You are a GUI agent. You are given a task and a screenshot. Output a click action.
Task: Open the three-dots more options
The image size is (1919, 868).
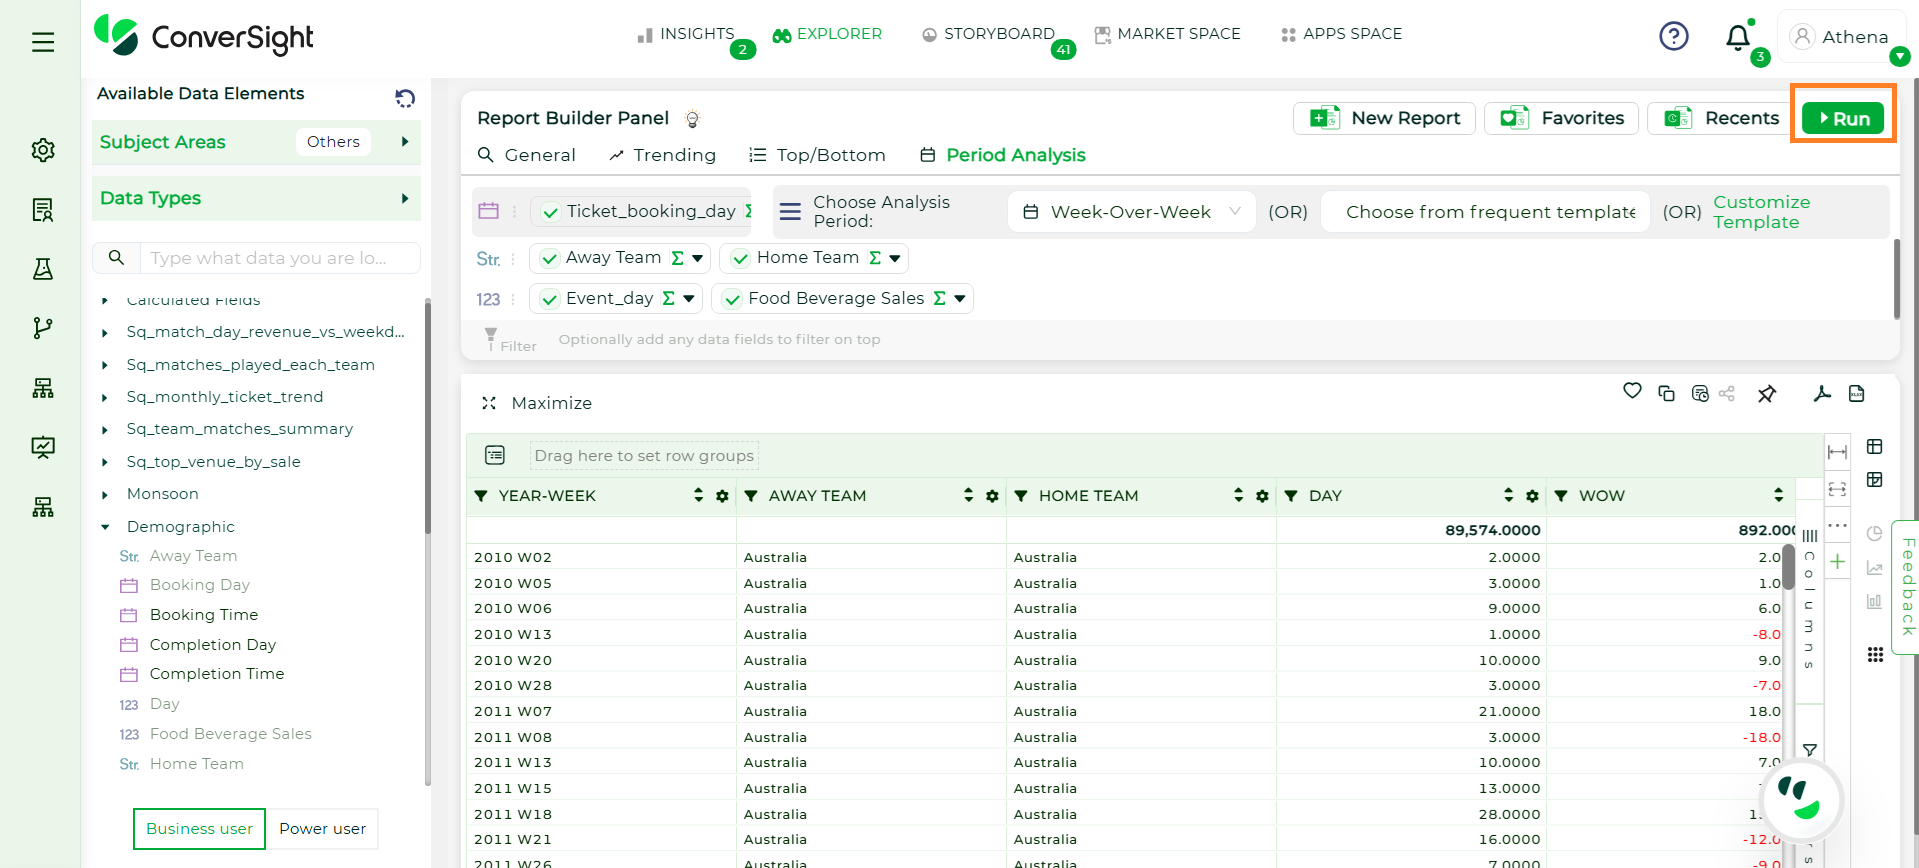(1837, 525)
